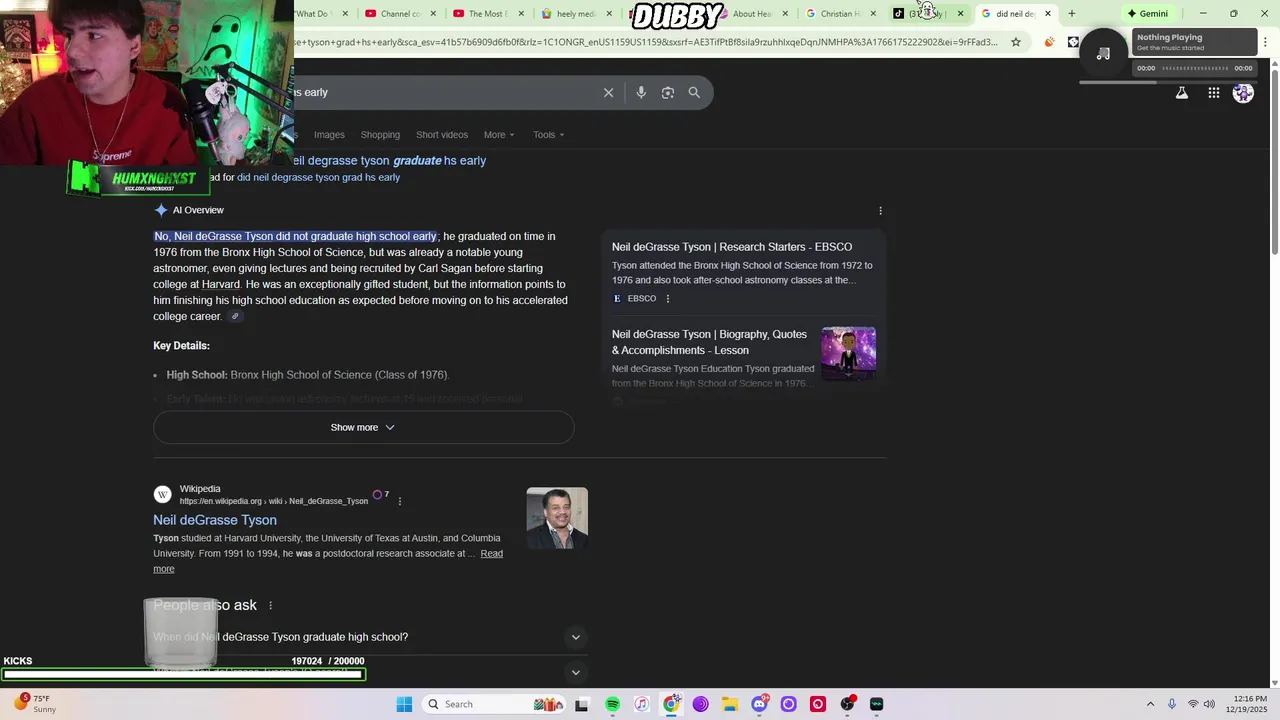This screenshot has width=1280, height=720.
Task: Switch to Images results tab
Action: coord(329,135)
